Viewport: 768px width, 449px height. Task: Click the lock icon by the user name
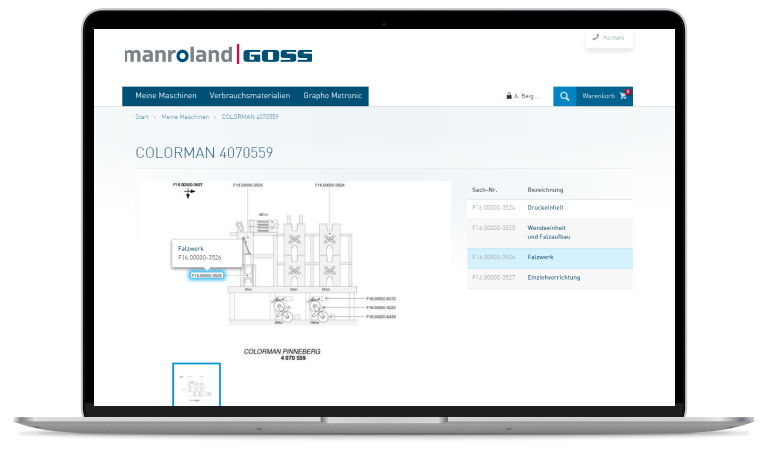(509, 96)
